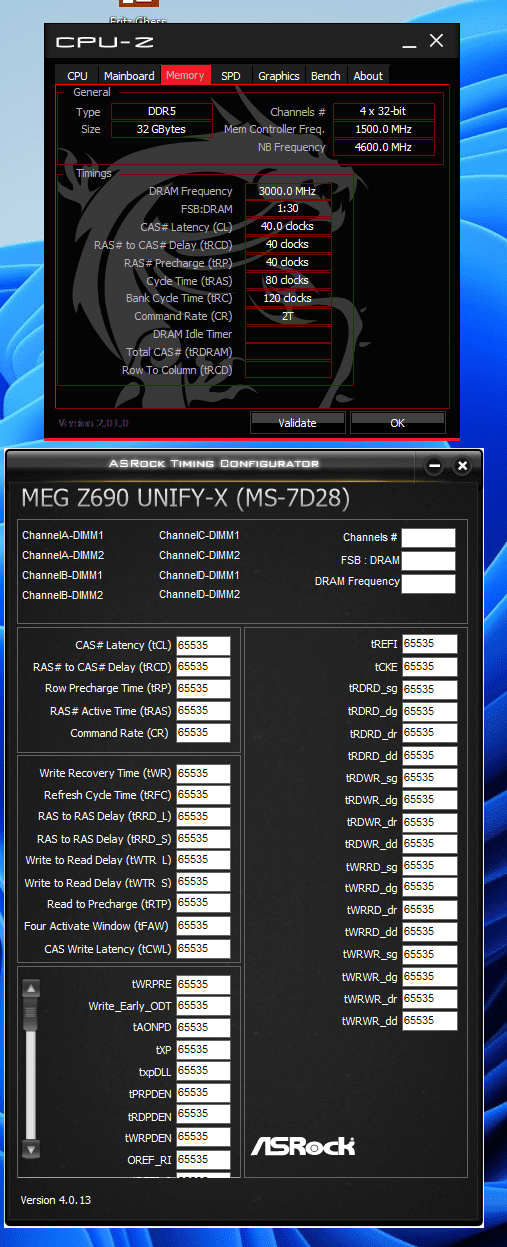Viewport: 507px width, 1247px height.
Task: Click the scrollbar thumb in the timing list
Action: pyautogui.click(x=31, y=1012)
